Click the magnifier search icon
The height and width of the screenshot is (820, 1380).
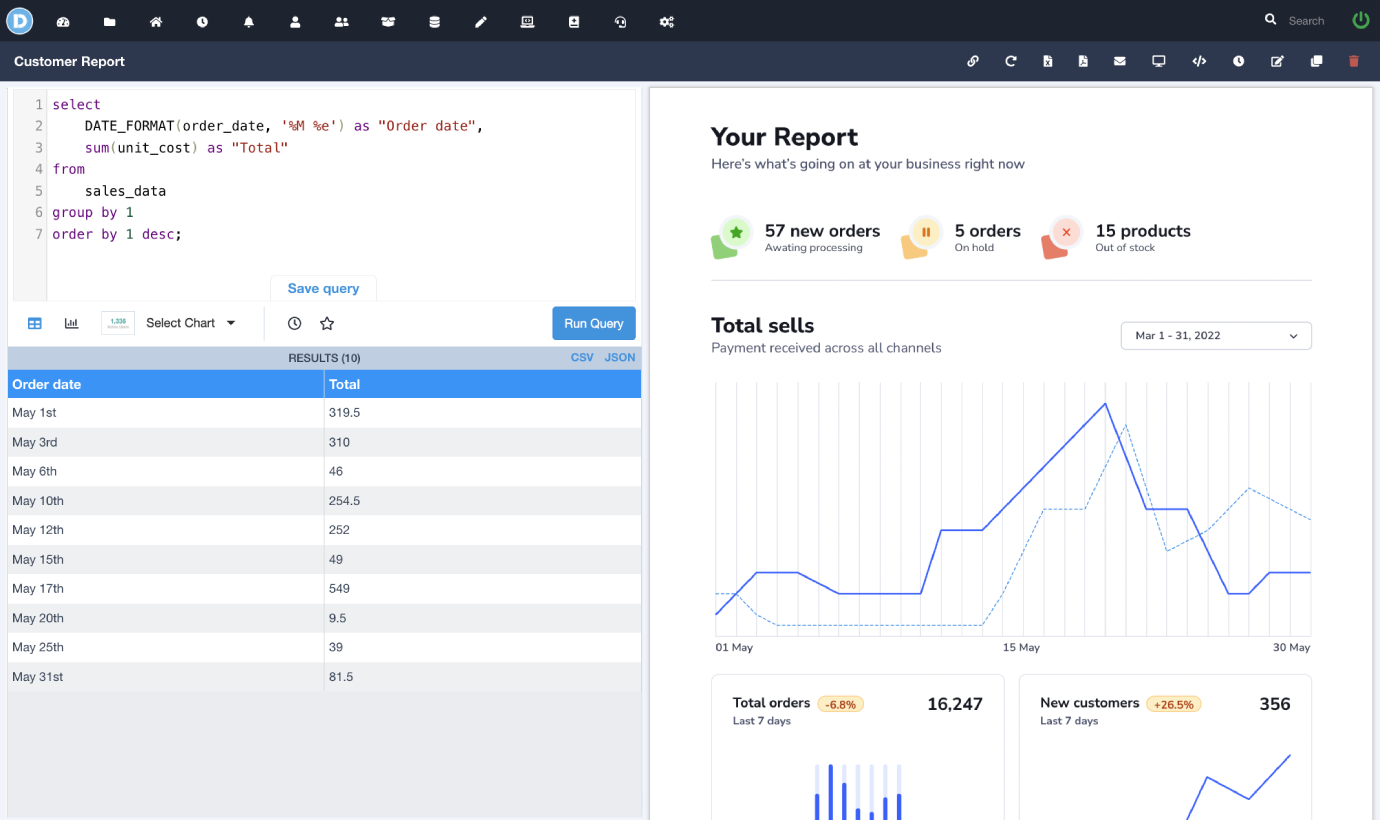1271,19
